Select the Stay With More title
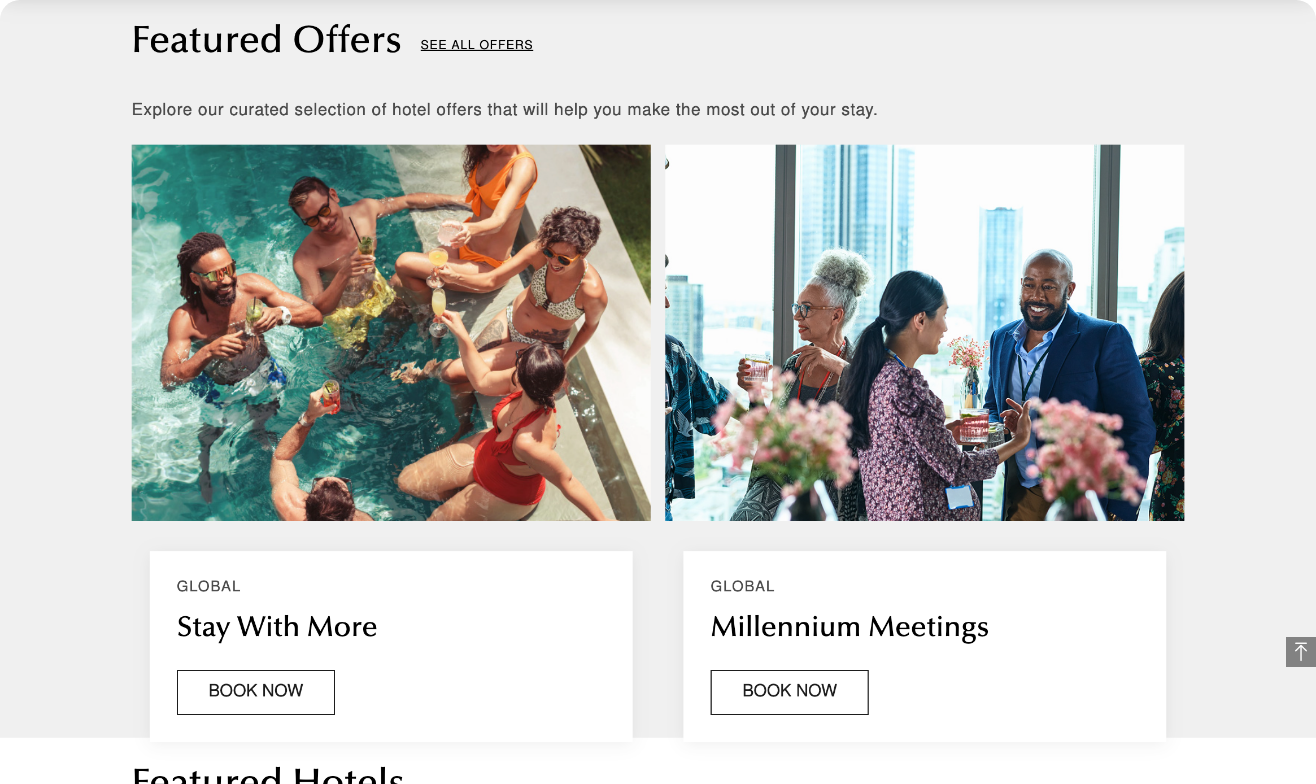1316x784 pixels. 277,627
